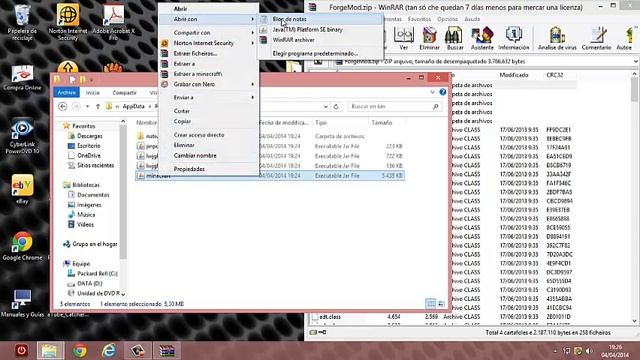Expand the Explorer ribbon chevron
Screen dimensions: 640x360
[432, 93]
